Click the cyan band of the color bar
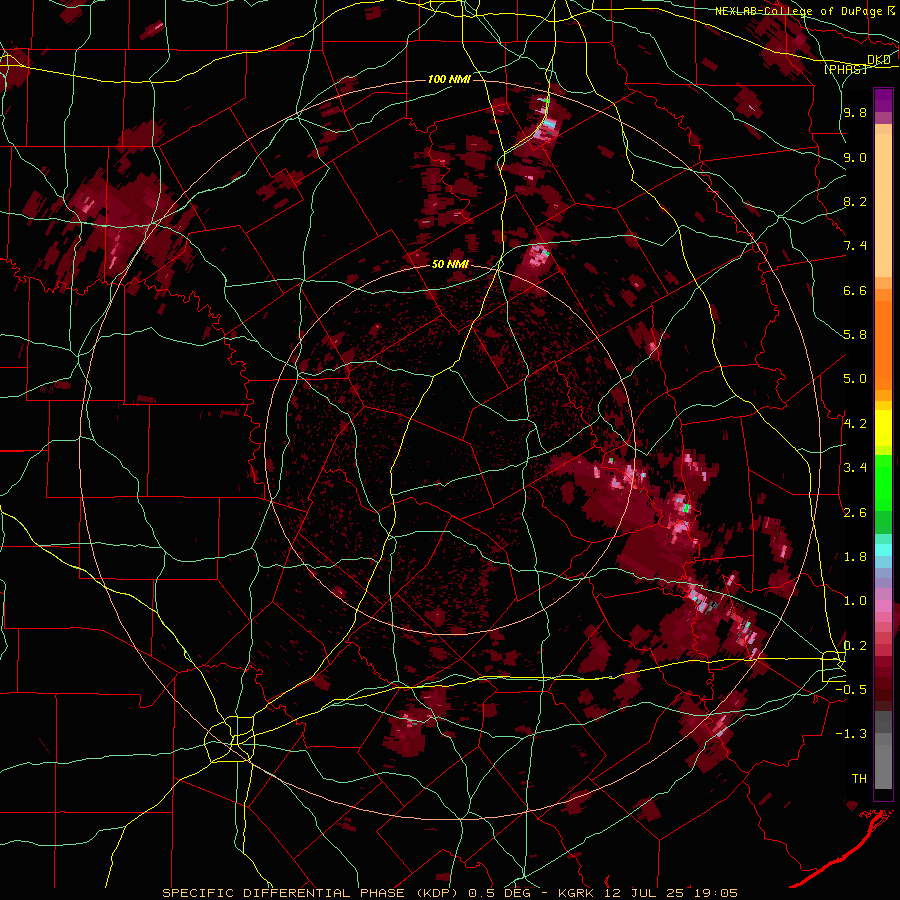Image resolution: width=900 pixels, height=900 pixels. [883, 549]
